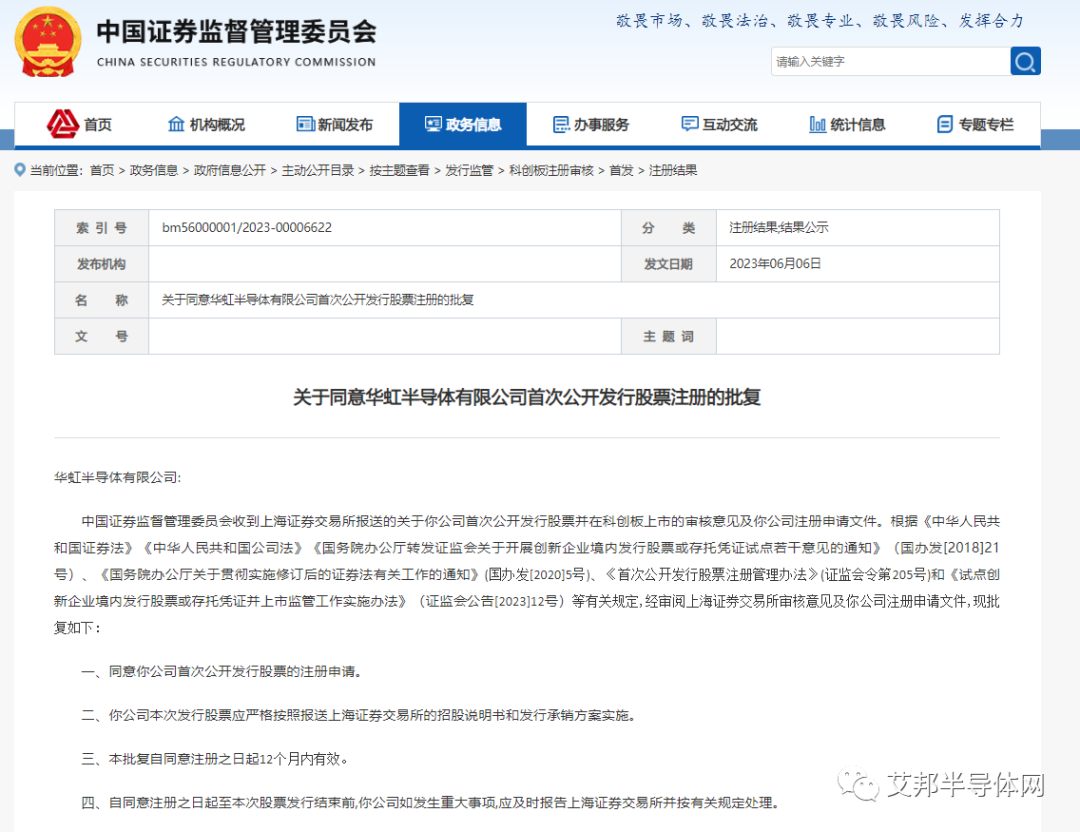Click the 首页 breadcrumb link

[102, 170]
